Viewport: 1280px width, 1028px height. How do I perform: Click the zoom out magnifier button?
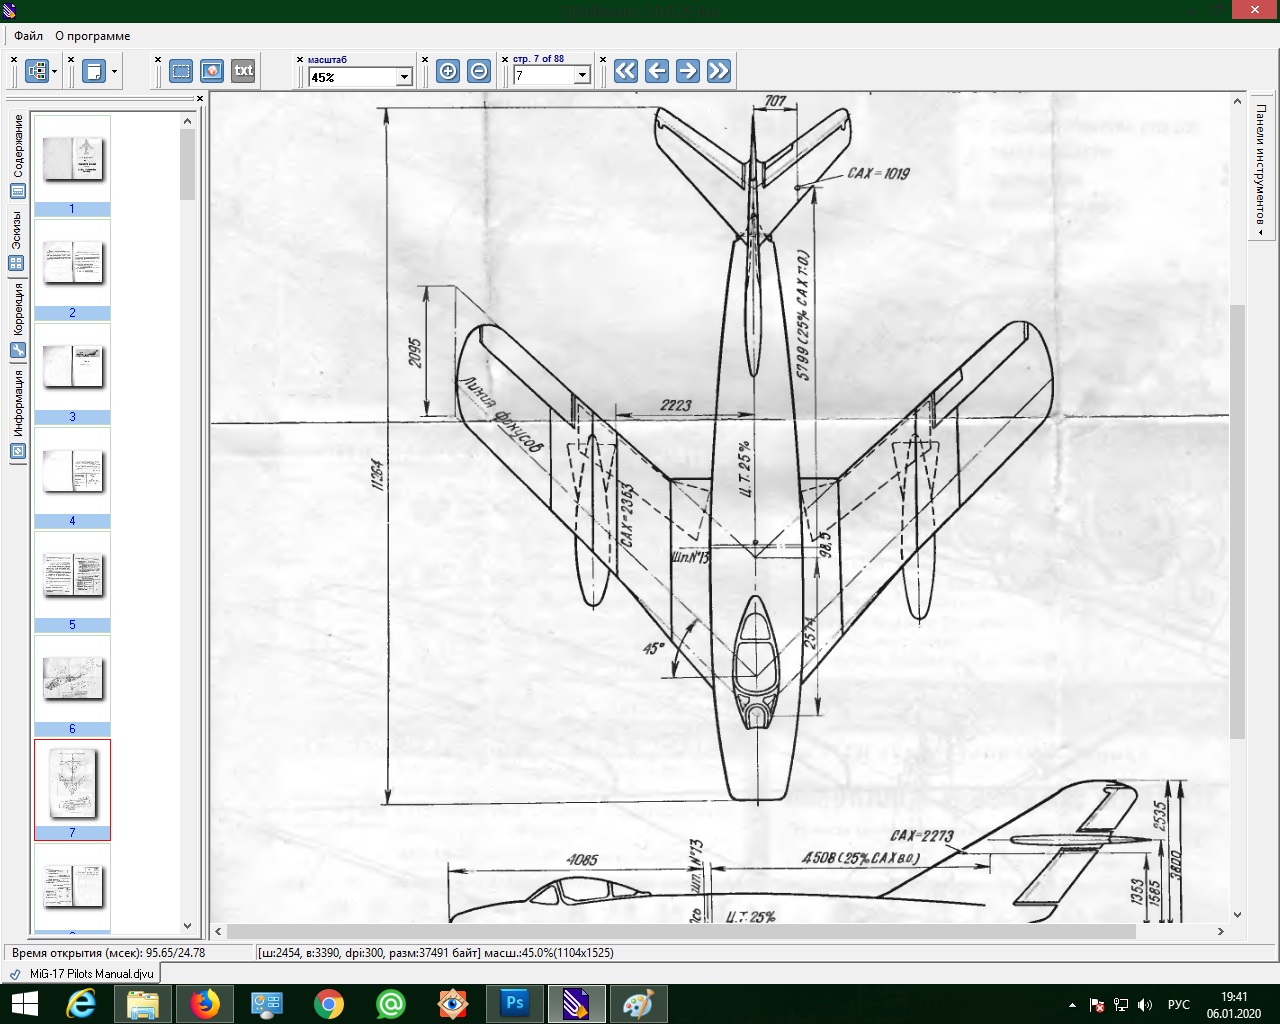tap(479, 71)
